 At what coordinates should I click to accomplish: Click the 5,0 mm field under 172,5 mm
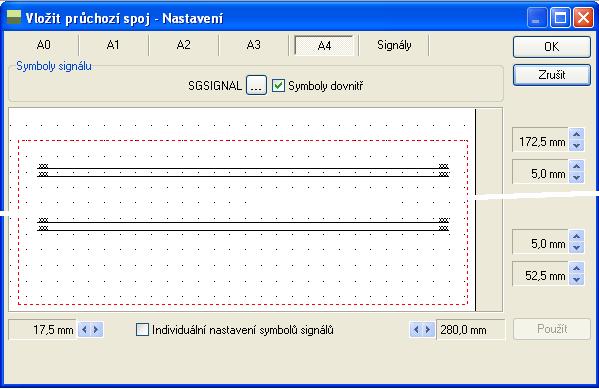pyautogui.click(x=540, y=172)
